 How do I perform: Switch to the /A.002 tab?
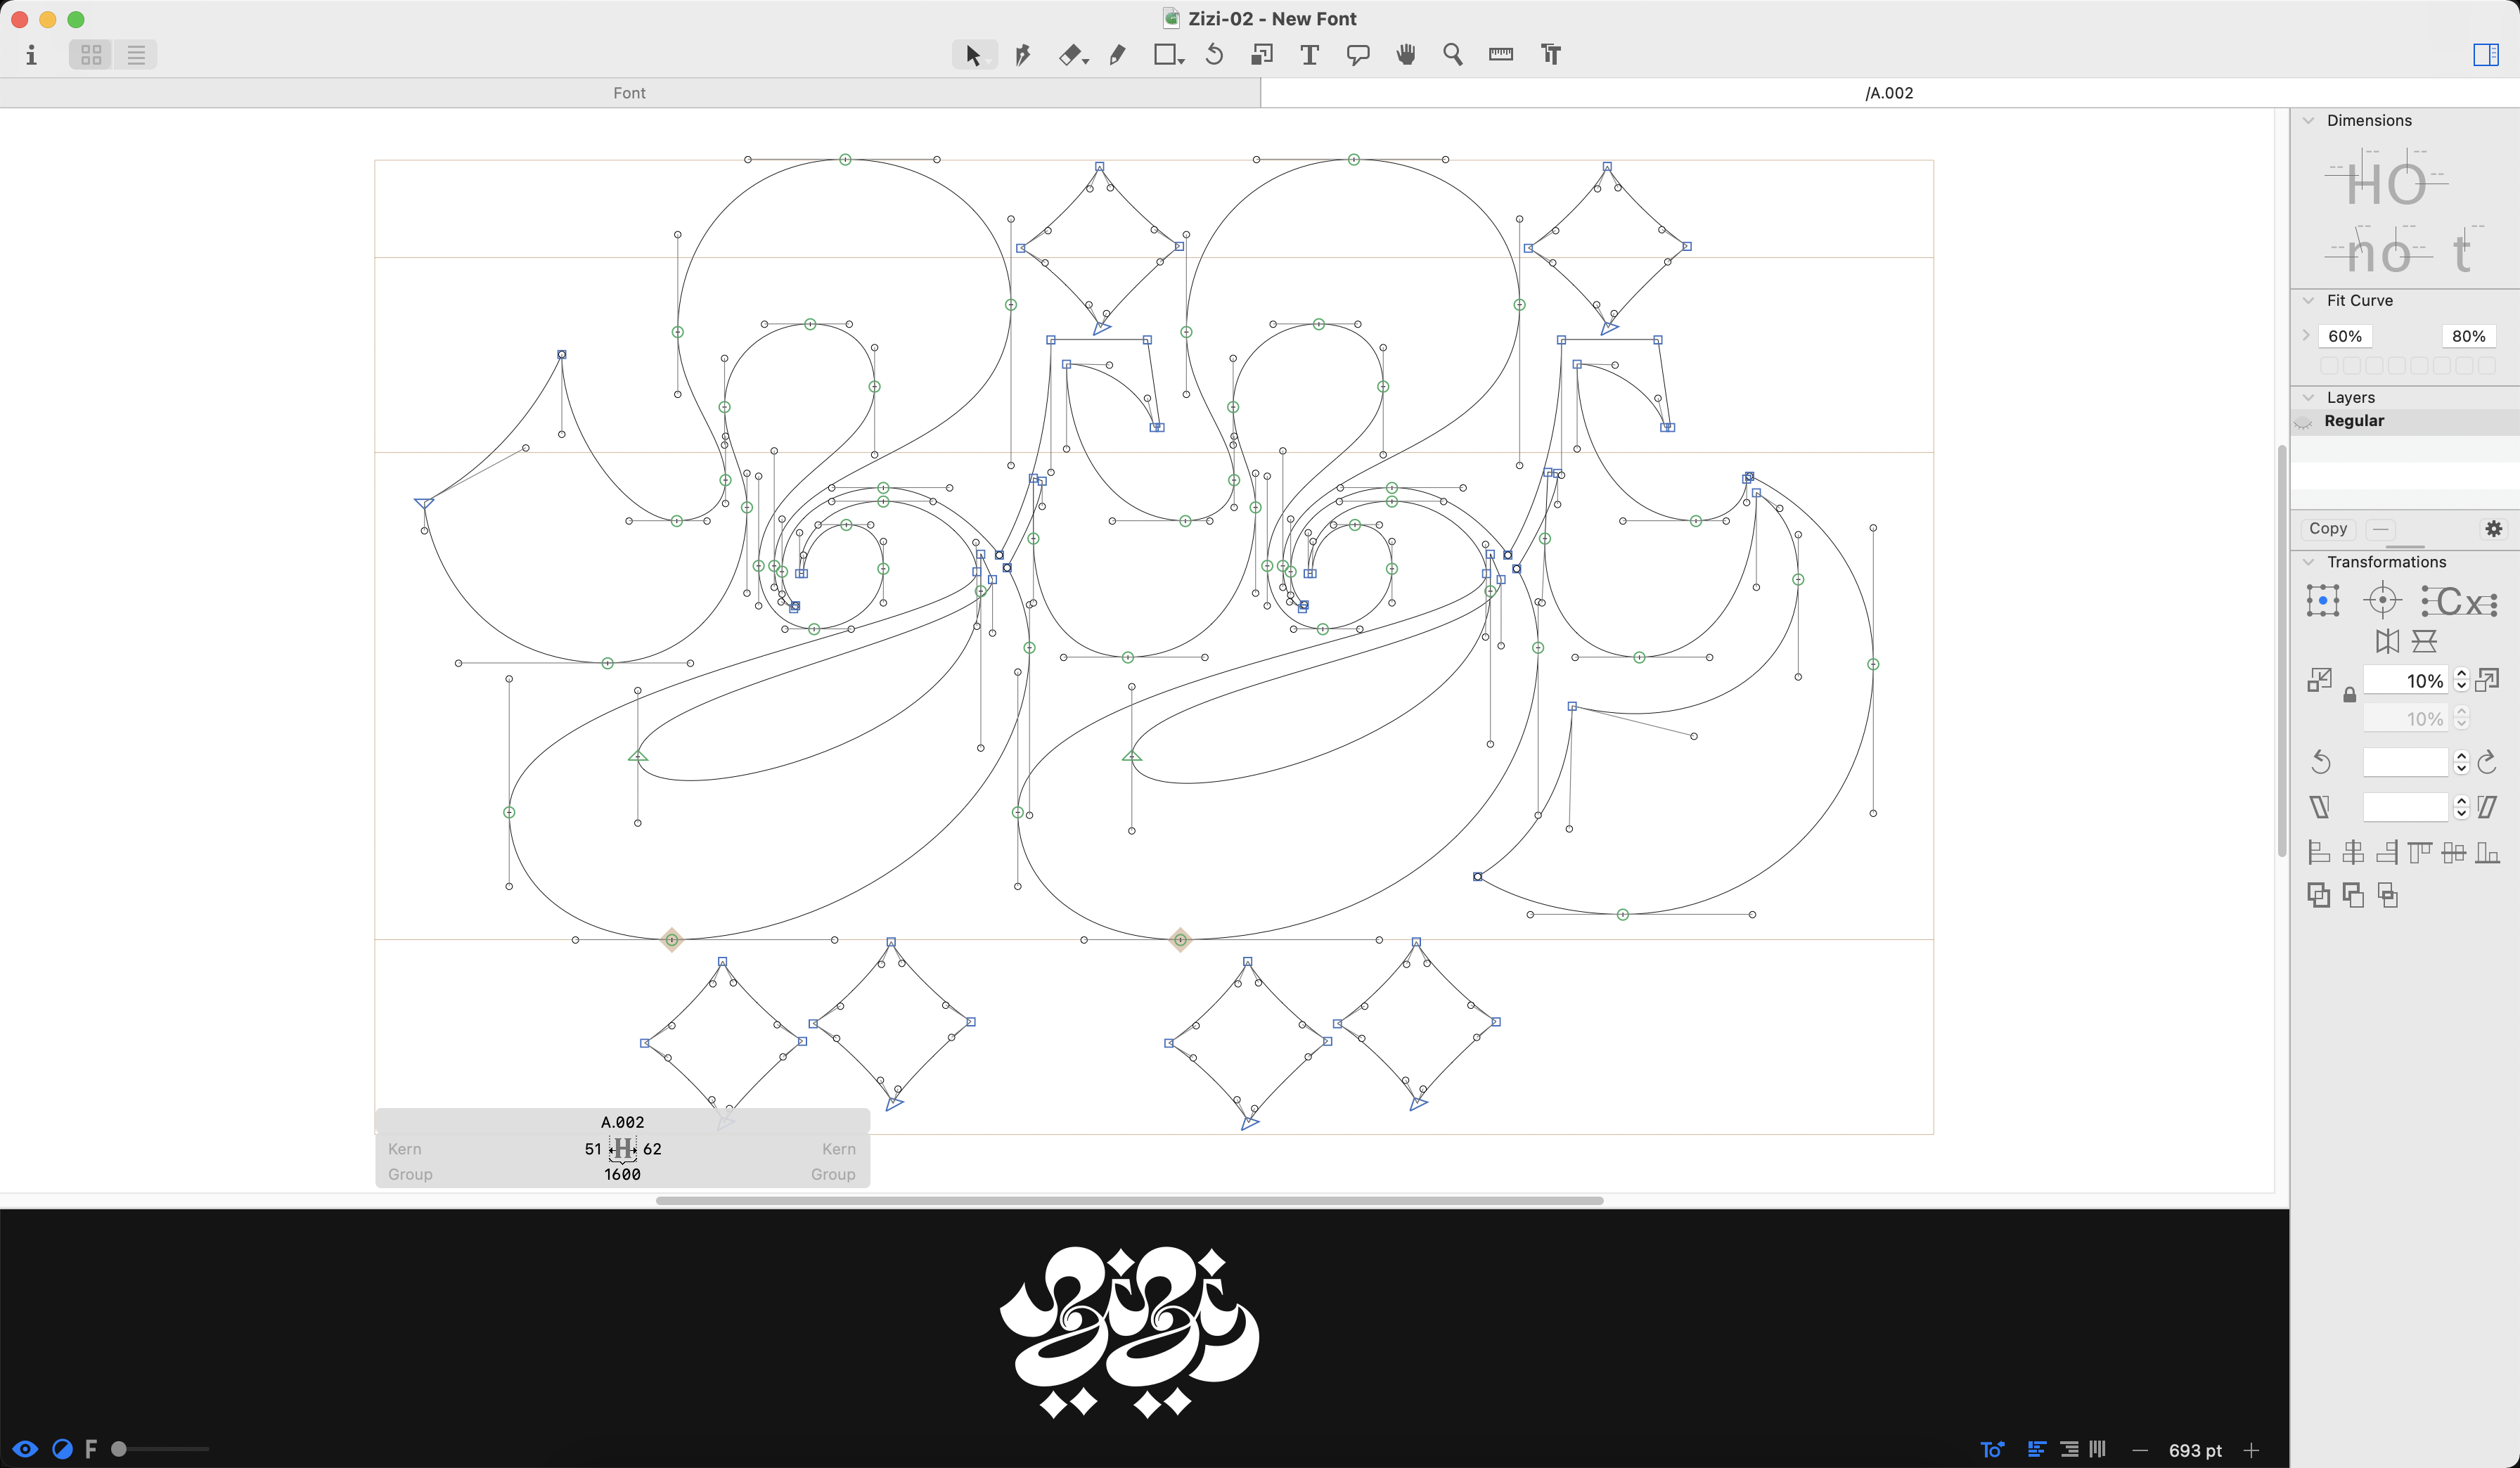pyautogui.click(x=1889, y=93)
